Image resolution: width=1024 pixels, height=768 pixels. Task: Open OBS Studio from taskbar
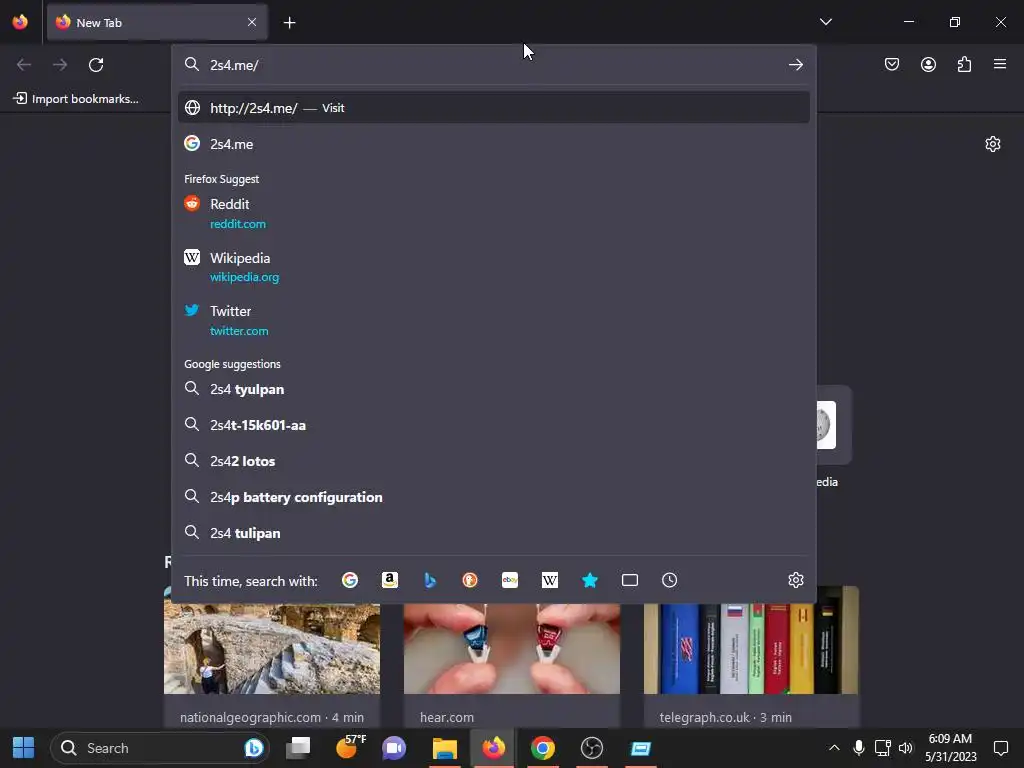(592, 748)
